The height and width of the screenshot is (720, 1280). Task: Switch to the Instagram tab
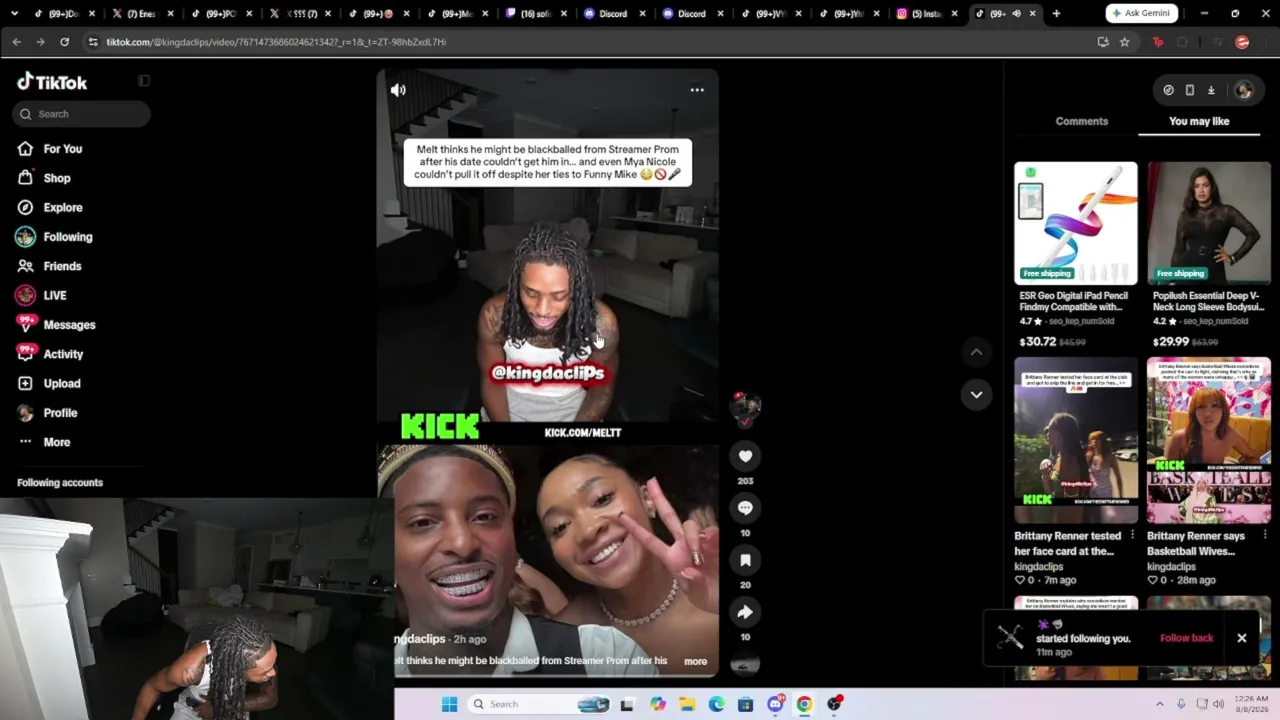tap(927, 13)
